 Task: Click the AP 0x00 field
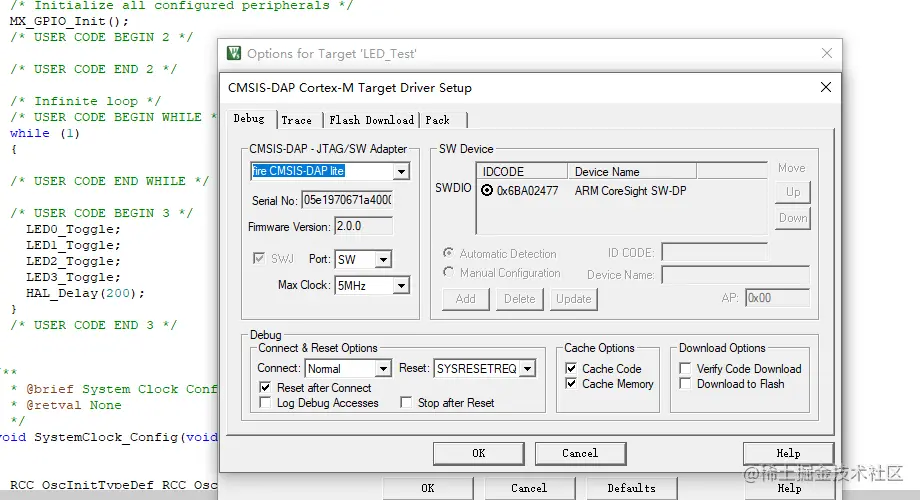tap(777, 298)
